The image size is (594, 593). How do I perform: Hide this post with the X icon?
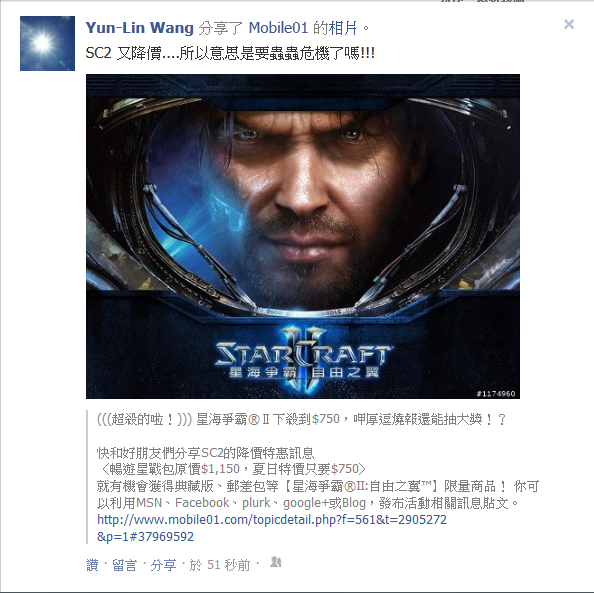(x=569, y=24)
